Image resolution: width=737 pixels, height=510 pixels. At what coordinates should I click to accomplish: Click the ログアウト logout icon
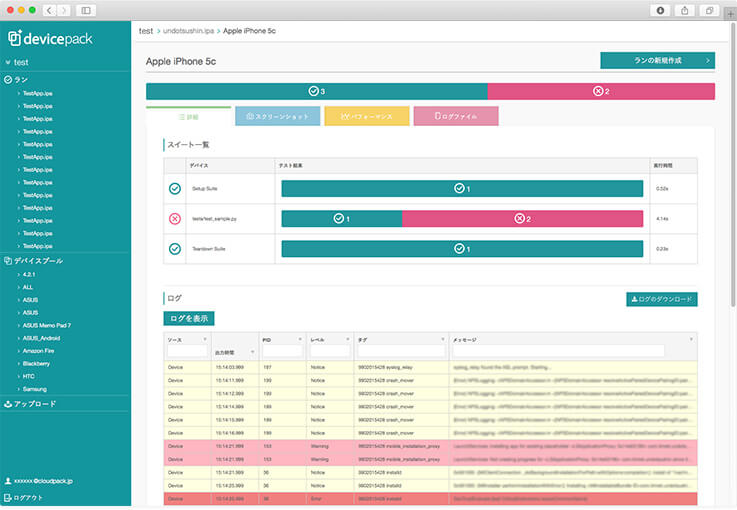pos(8,497)
